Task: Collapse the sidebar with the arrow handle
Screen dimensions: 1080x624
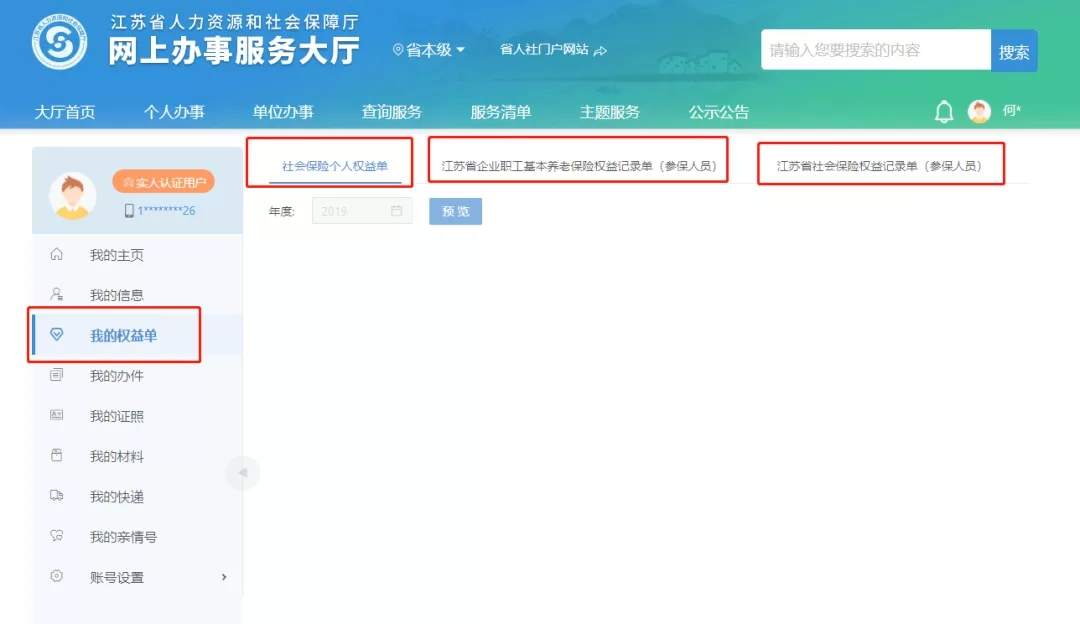Action: pos(242,473)
